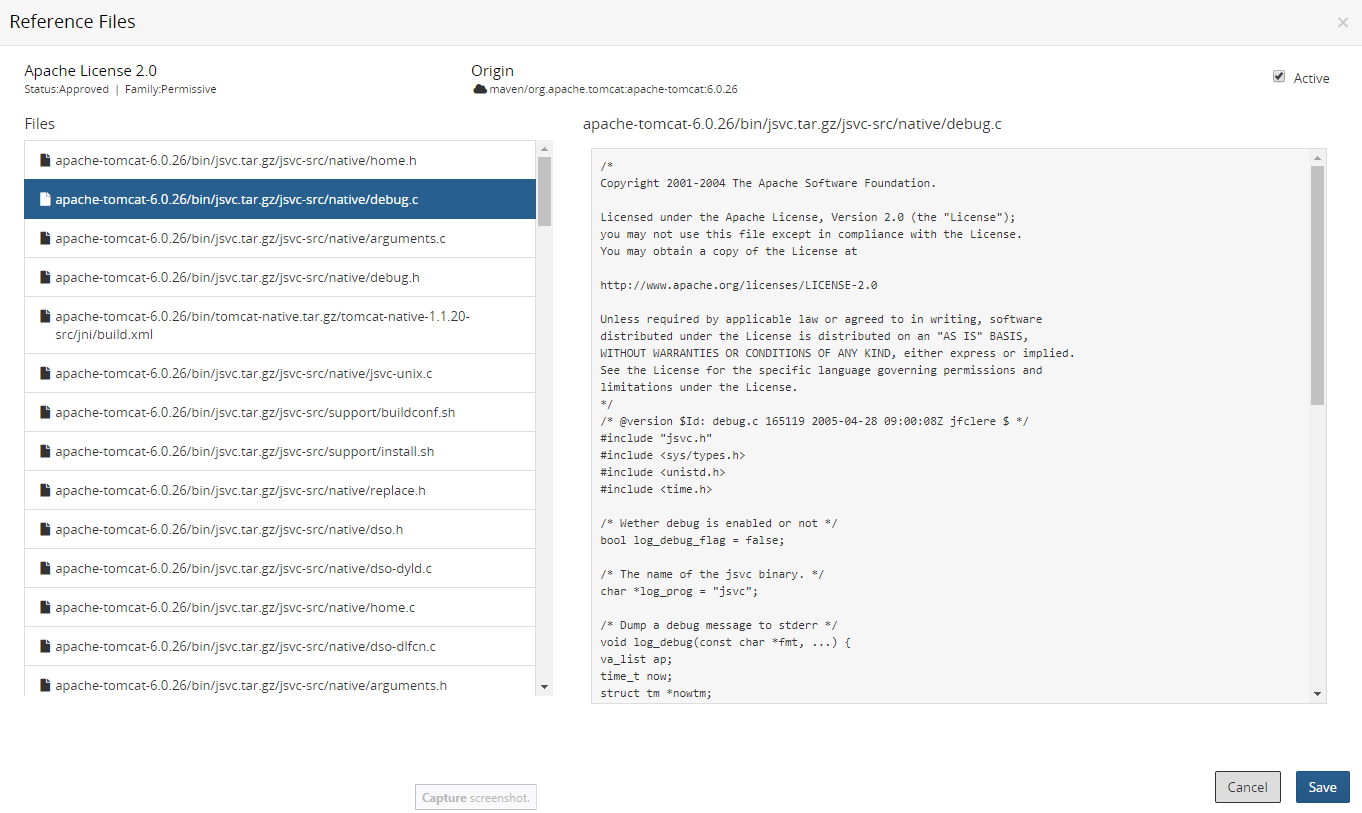Click the file icon beside home.h
The image size is (1362, 813).
[45, 160]
